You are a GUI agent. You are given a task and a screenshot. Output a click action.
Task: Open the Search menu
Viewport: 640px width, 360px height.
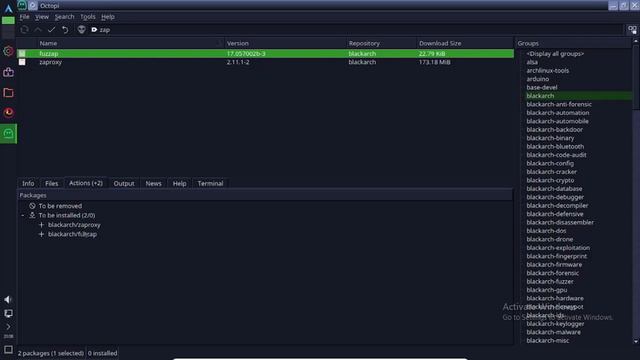pyautogui.click(x=64, y=17)
